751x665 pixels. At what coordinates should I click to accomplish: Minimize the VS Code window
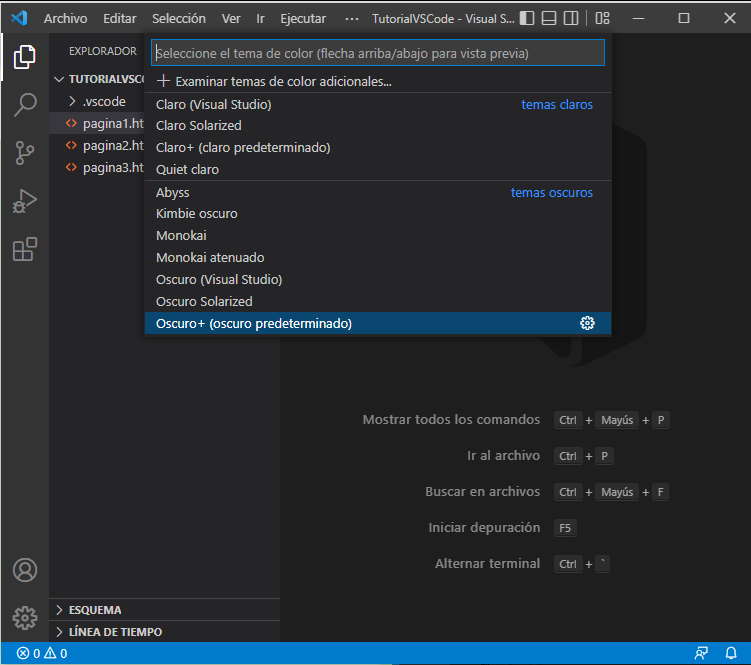(x=638, y=18)
